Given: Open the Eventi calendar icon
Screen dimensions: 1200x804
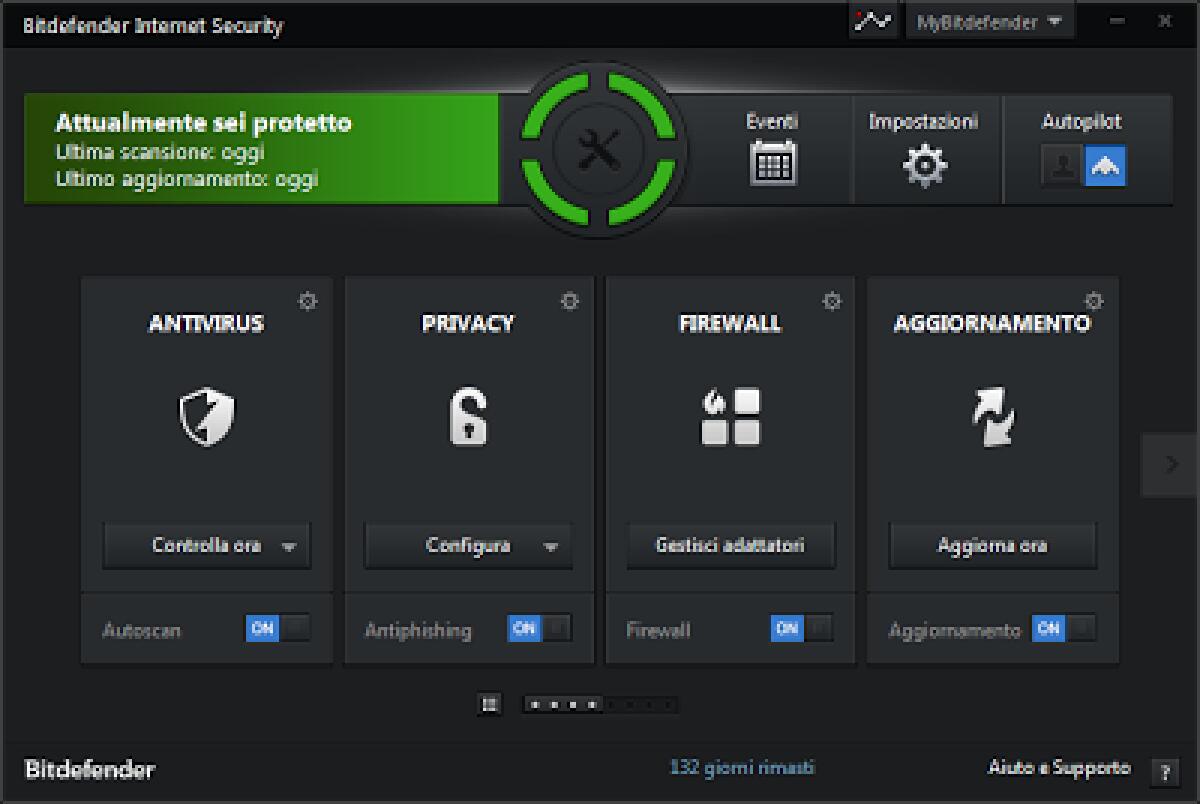Looking at the screenshot, I should [773, 165].
